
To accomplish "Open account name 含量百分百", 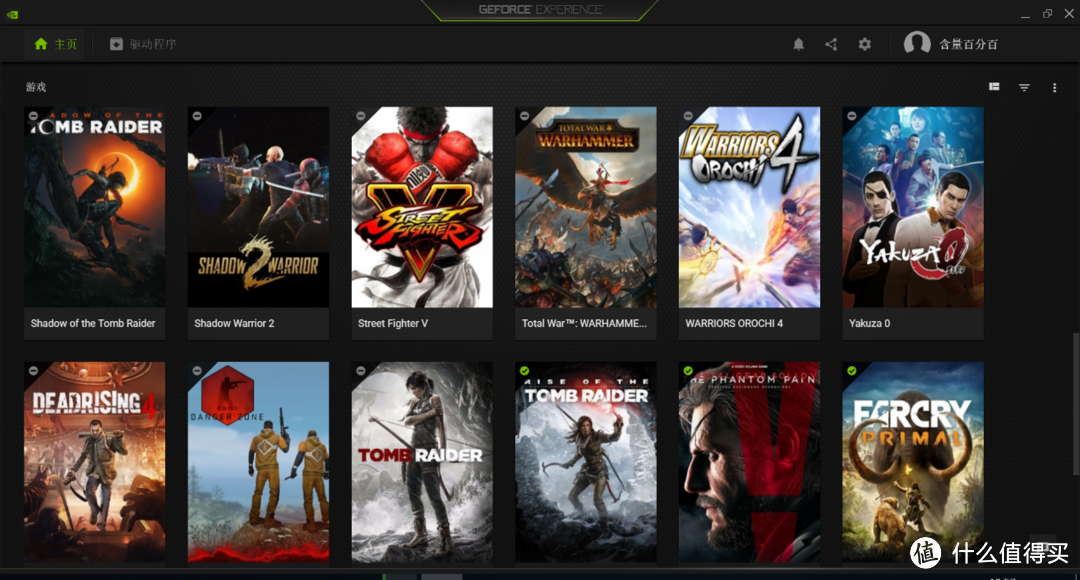I will (968, 44).
